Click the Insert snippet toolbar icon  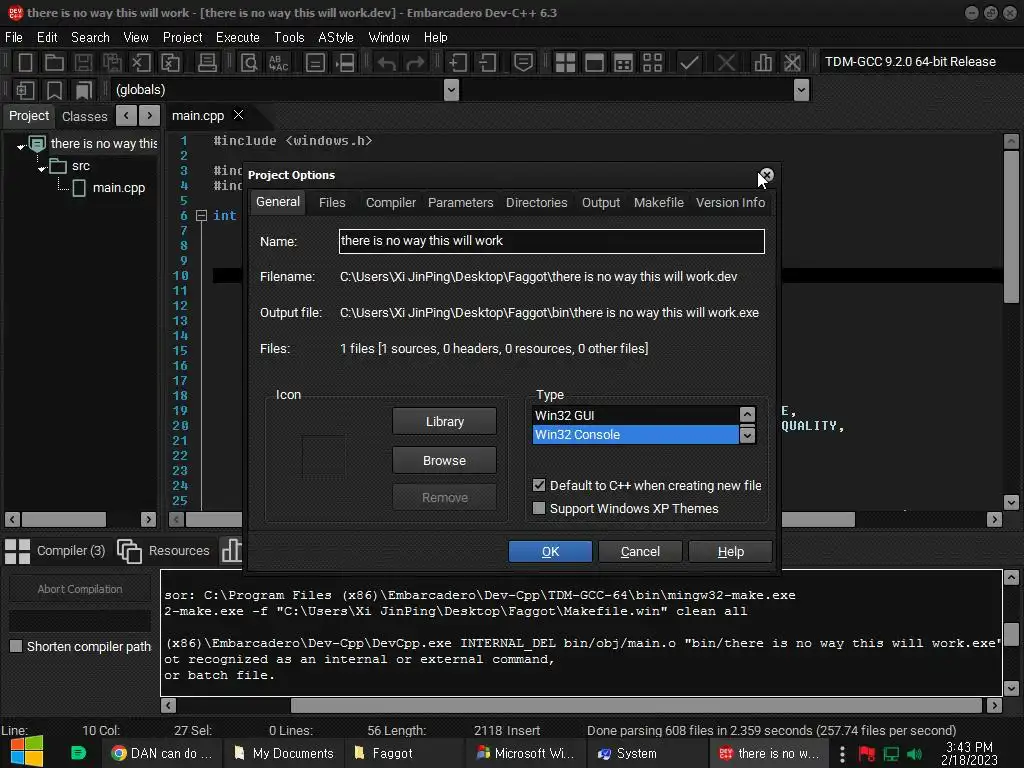point(25,90)
